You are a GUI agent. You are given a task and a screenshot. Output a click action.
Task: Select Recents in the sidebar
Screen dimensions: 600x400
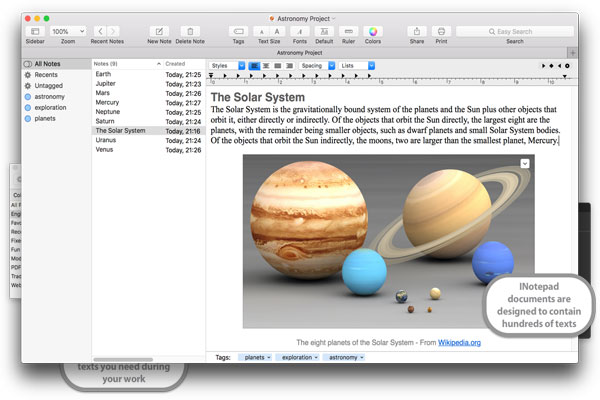point(46,74)
